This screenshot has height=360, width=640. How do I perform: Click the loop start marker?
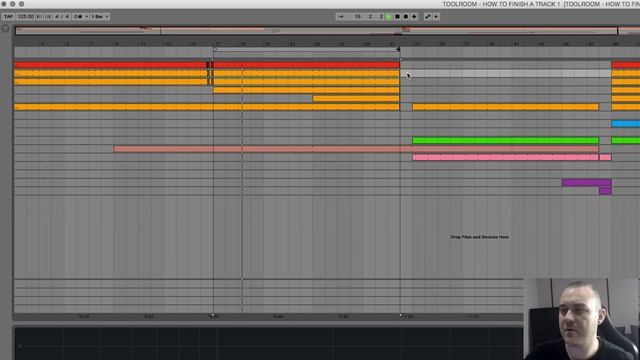click(215, 49)
